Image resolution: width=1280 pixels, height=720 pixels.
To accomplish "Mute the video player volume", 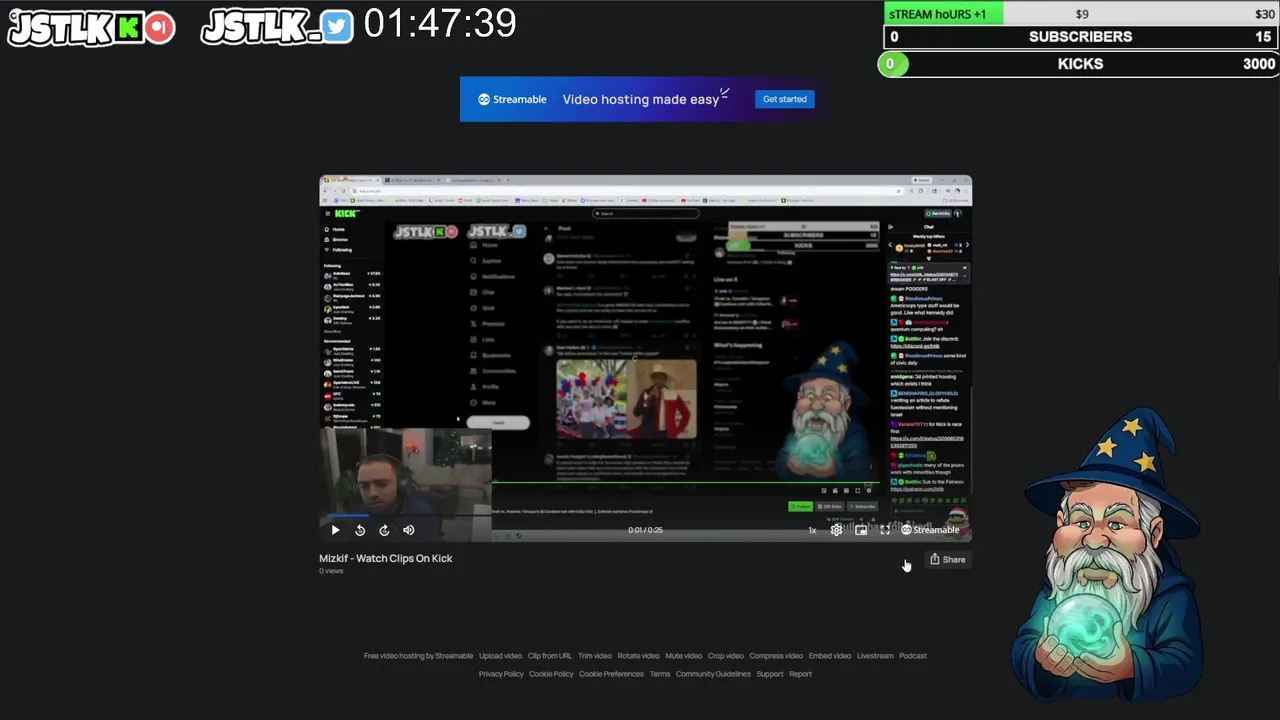I will click(x=408, y=530).
